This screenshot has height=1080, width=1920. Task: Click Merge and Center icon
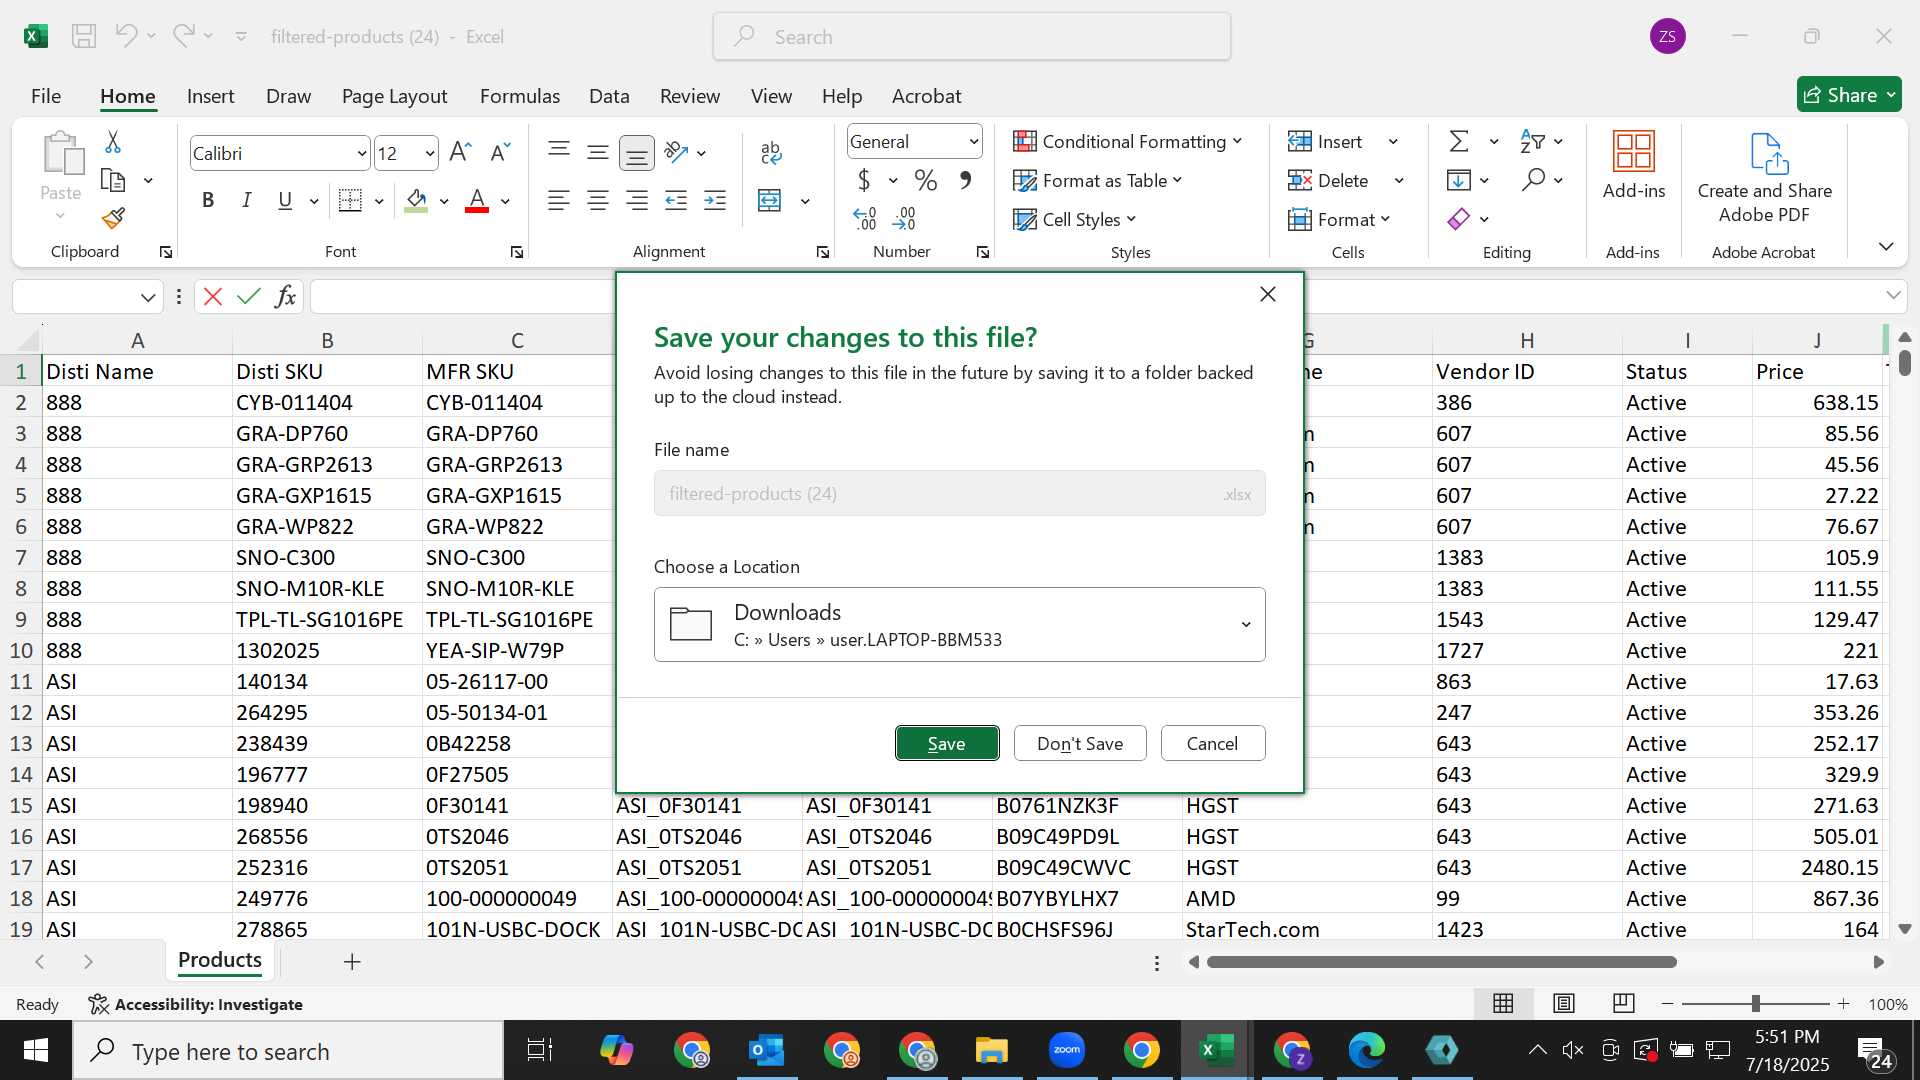tap(770, 201)
